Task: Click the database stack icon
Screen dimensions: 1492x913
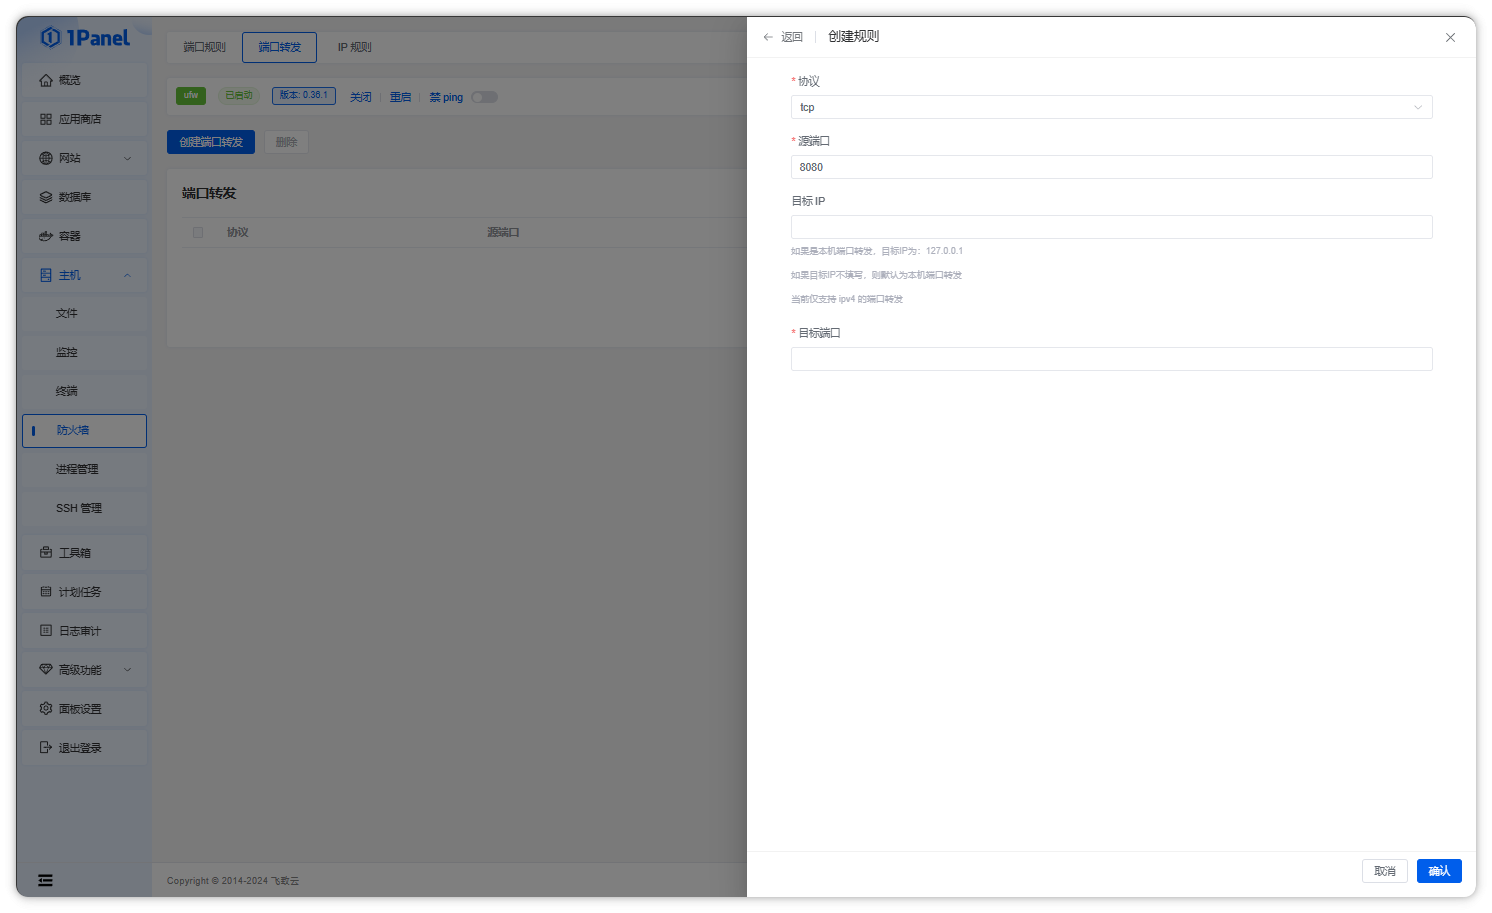Action: click(x=46, y=197)
